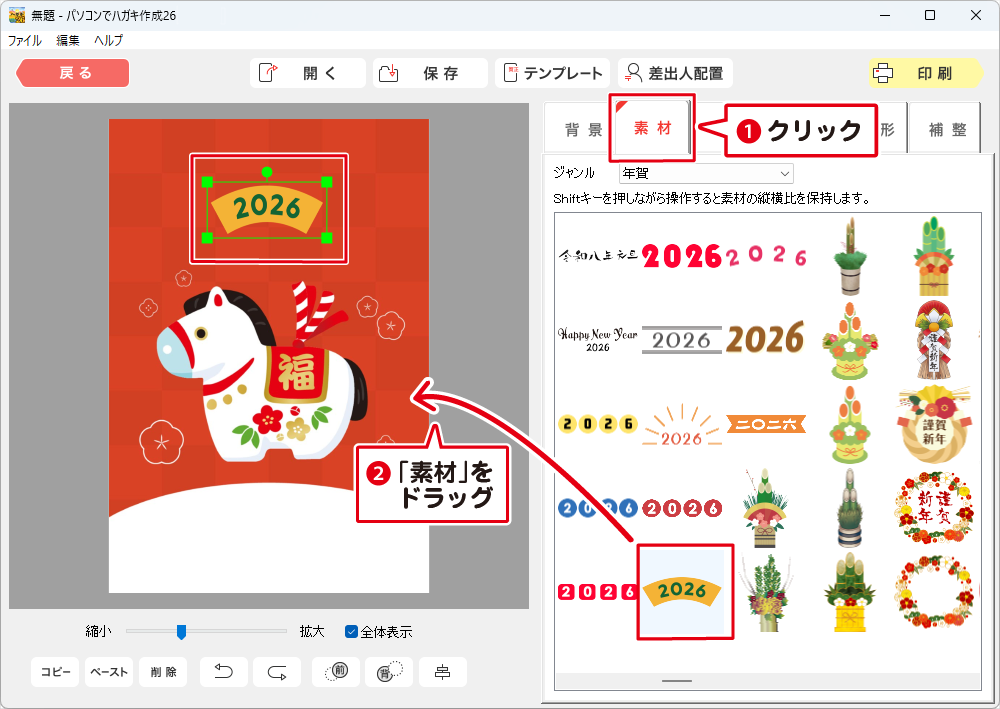The width and height of the screenshot is (1000, 709).
Task: Toggle the 全体表示 checkbox
Action: pos(352,631)
